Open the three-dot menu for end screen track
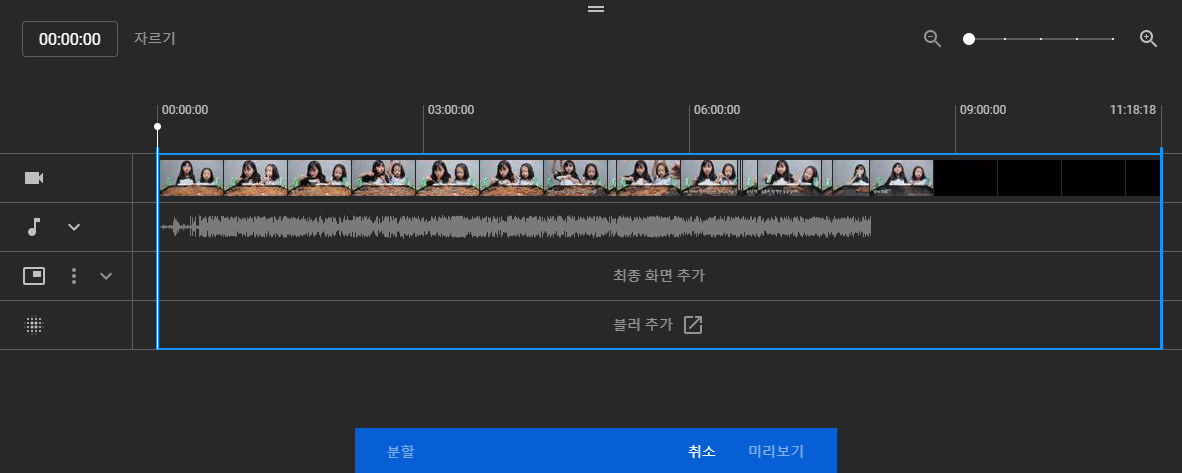 [x=74, y=276]
